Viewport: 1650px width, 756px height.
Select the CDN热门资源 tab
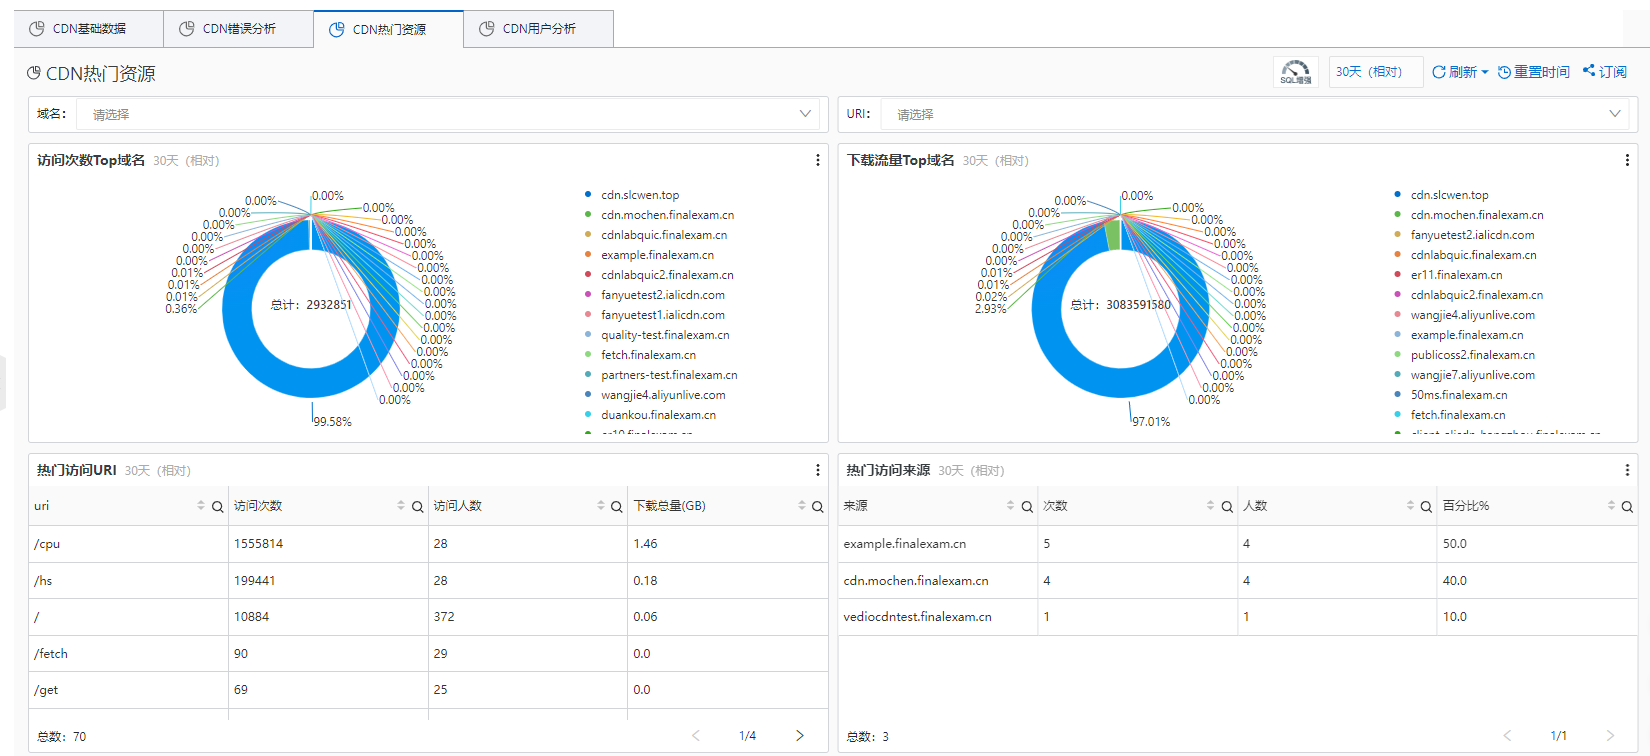pos(389,29)
